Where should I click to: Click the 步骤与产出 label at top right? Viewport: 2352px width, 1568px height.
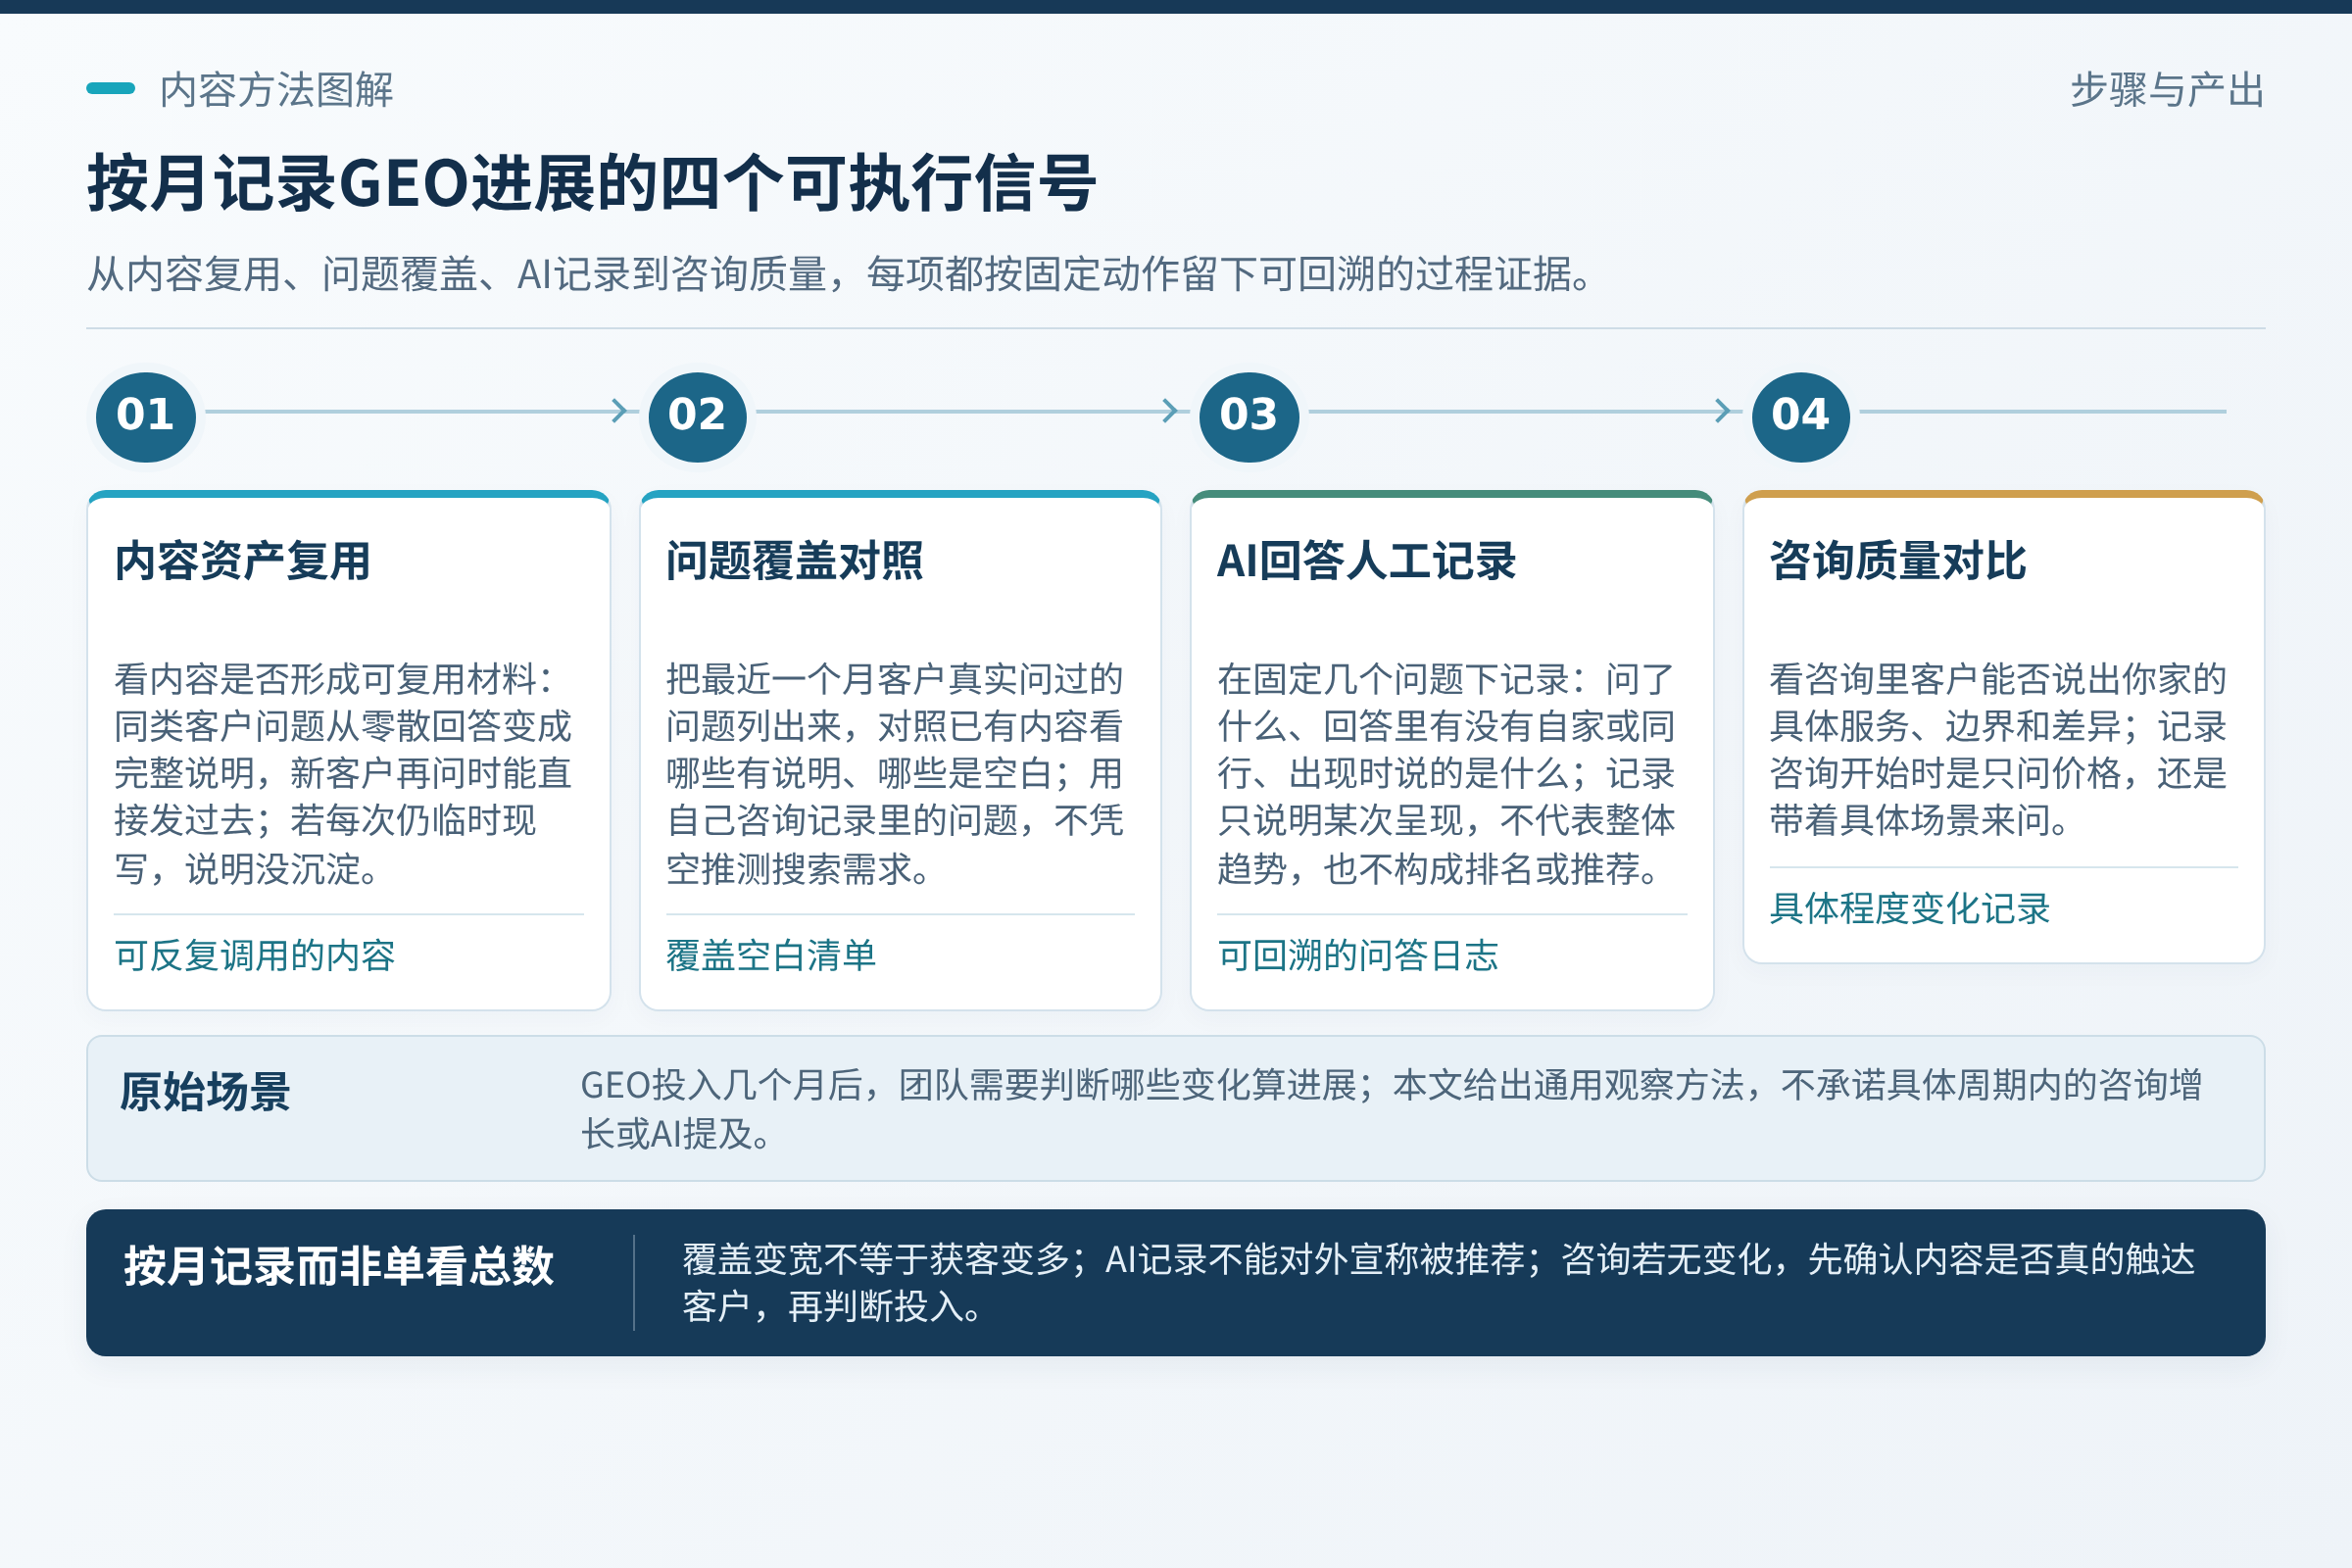pyautogui.click(x=2167, y=90)
